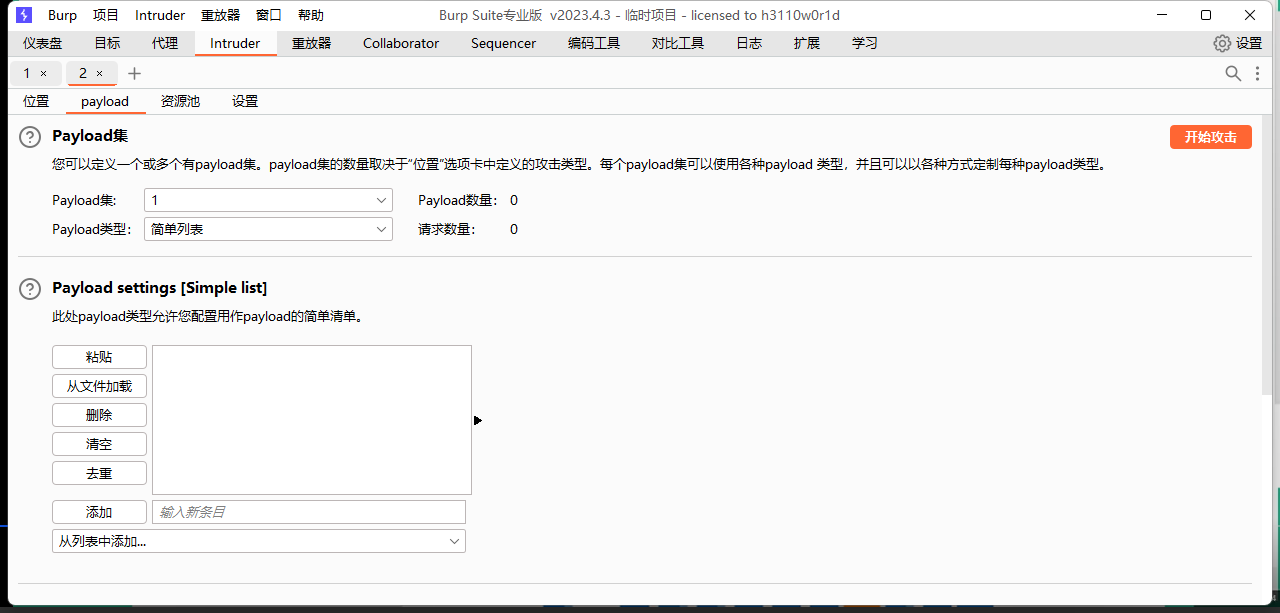Switch to the 对比工具 tab
The image size is (1280, 613).
tap(678, 43)
